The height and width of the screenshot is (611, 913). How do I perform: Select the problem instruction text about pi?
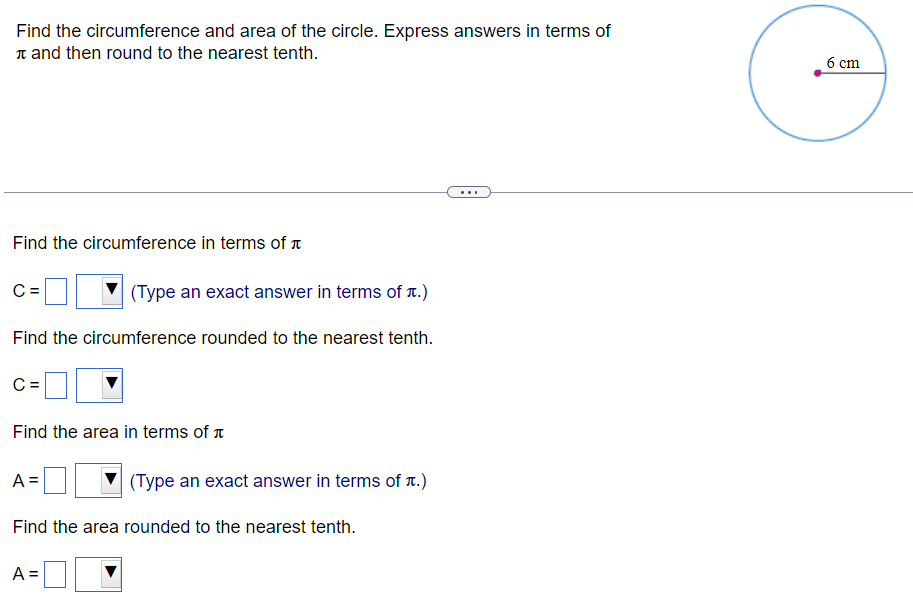tap(300, 41)
